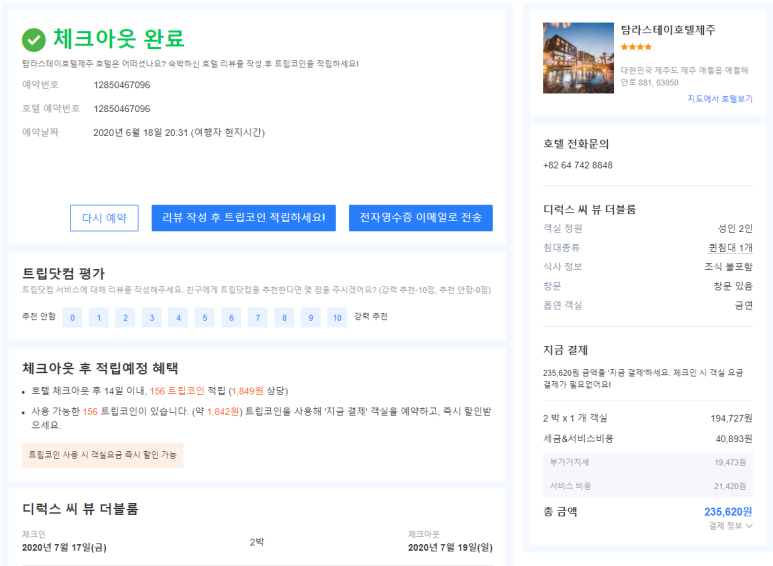Select rating 4 for Trip.com
Viewport: 773px width, 566px height.
tap(178, 318)
